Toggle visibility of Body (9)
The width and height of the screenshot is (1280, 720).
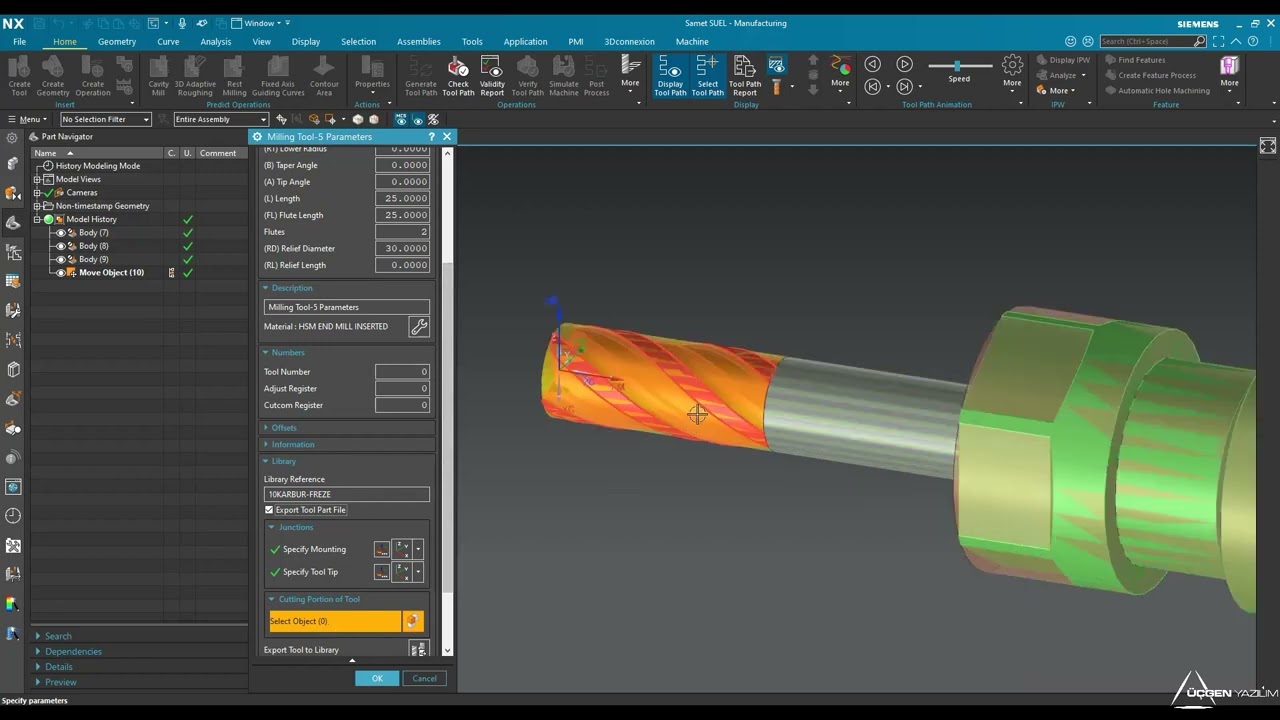click(x=61, y=259)
